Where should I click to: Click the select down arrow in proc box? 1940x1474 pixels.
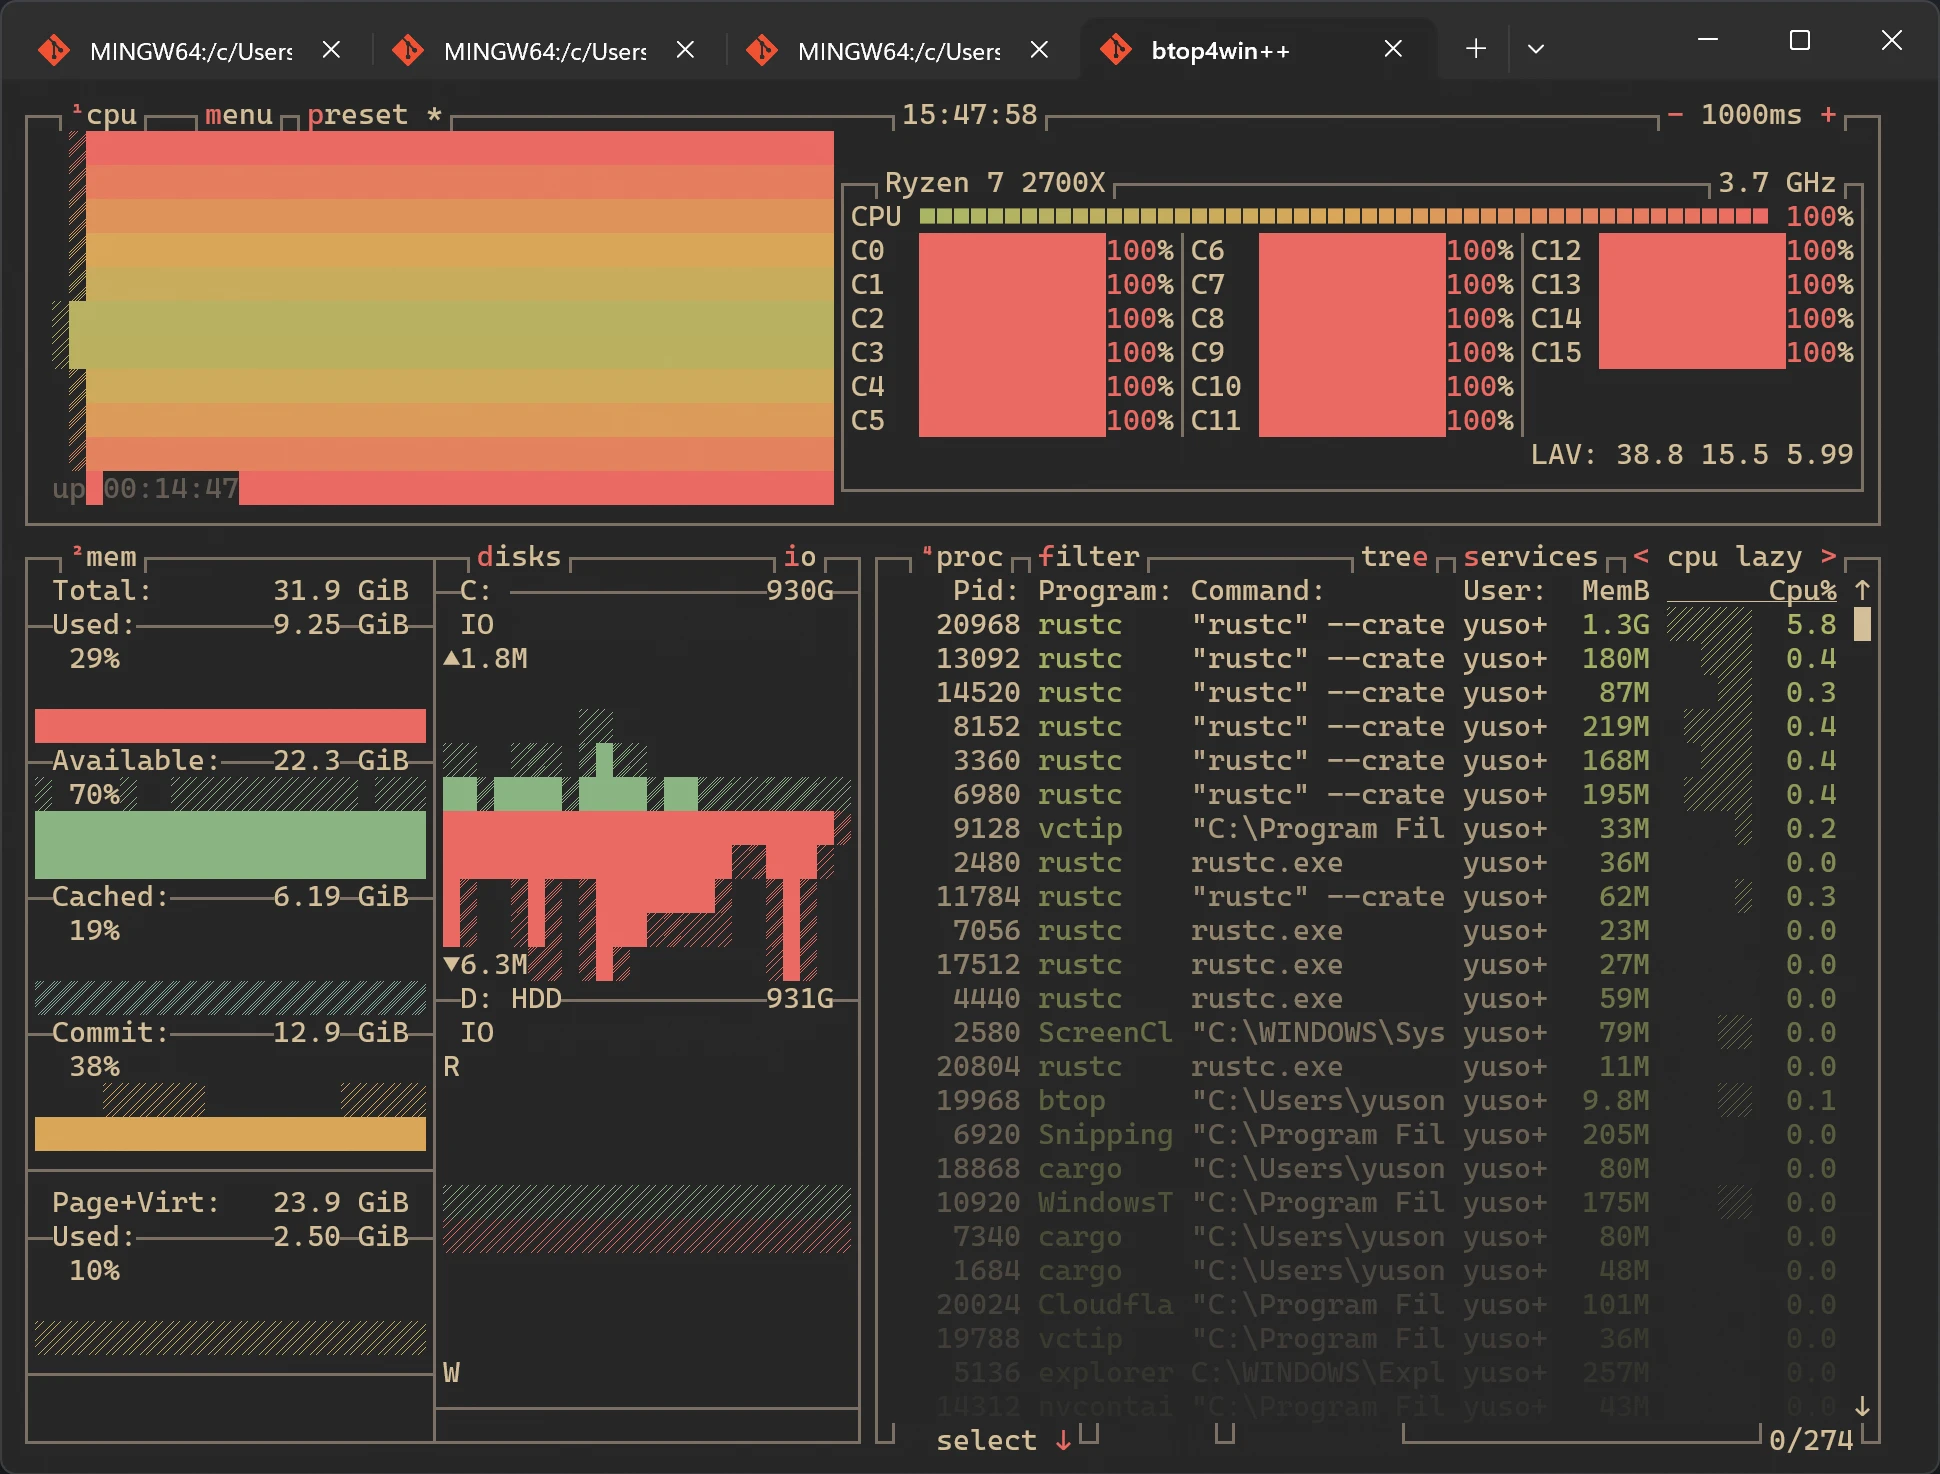click(x=1063, y=1440)
